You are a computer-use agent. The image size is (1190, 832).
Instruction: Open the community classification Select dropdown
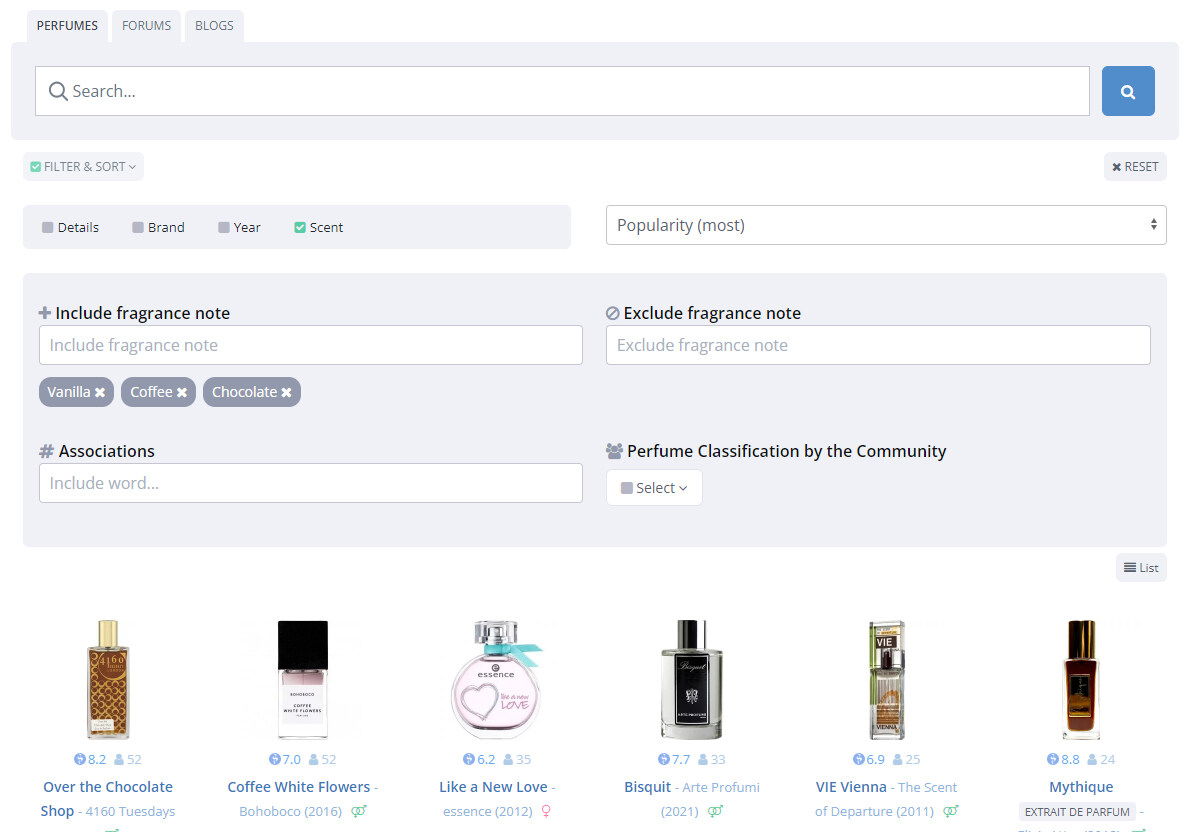coord(654,487)
